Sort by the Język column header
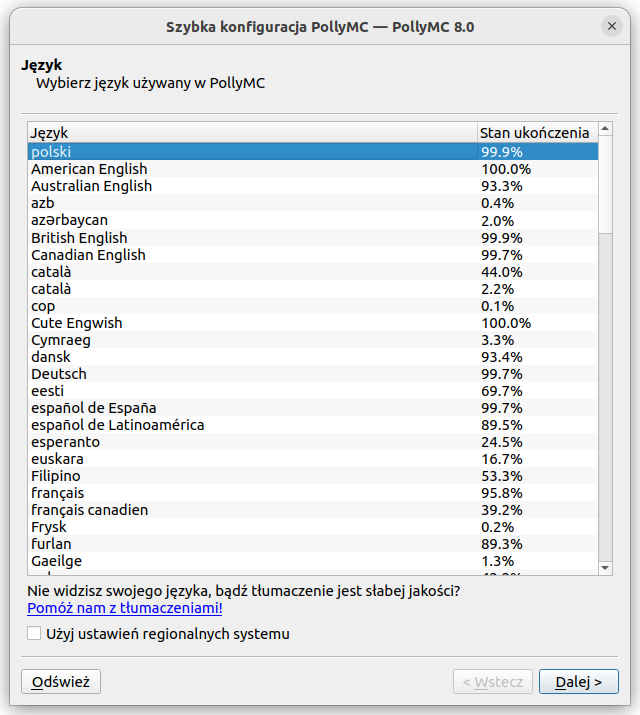Screen dimensions: 640x715 coord(252,132)
